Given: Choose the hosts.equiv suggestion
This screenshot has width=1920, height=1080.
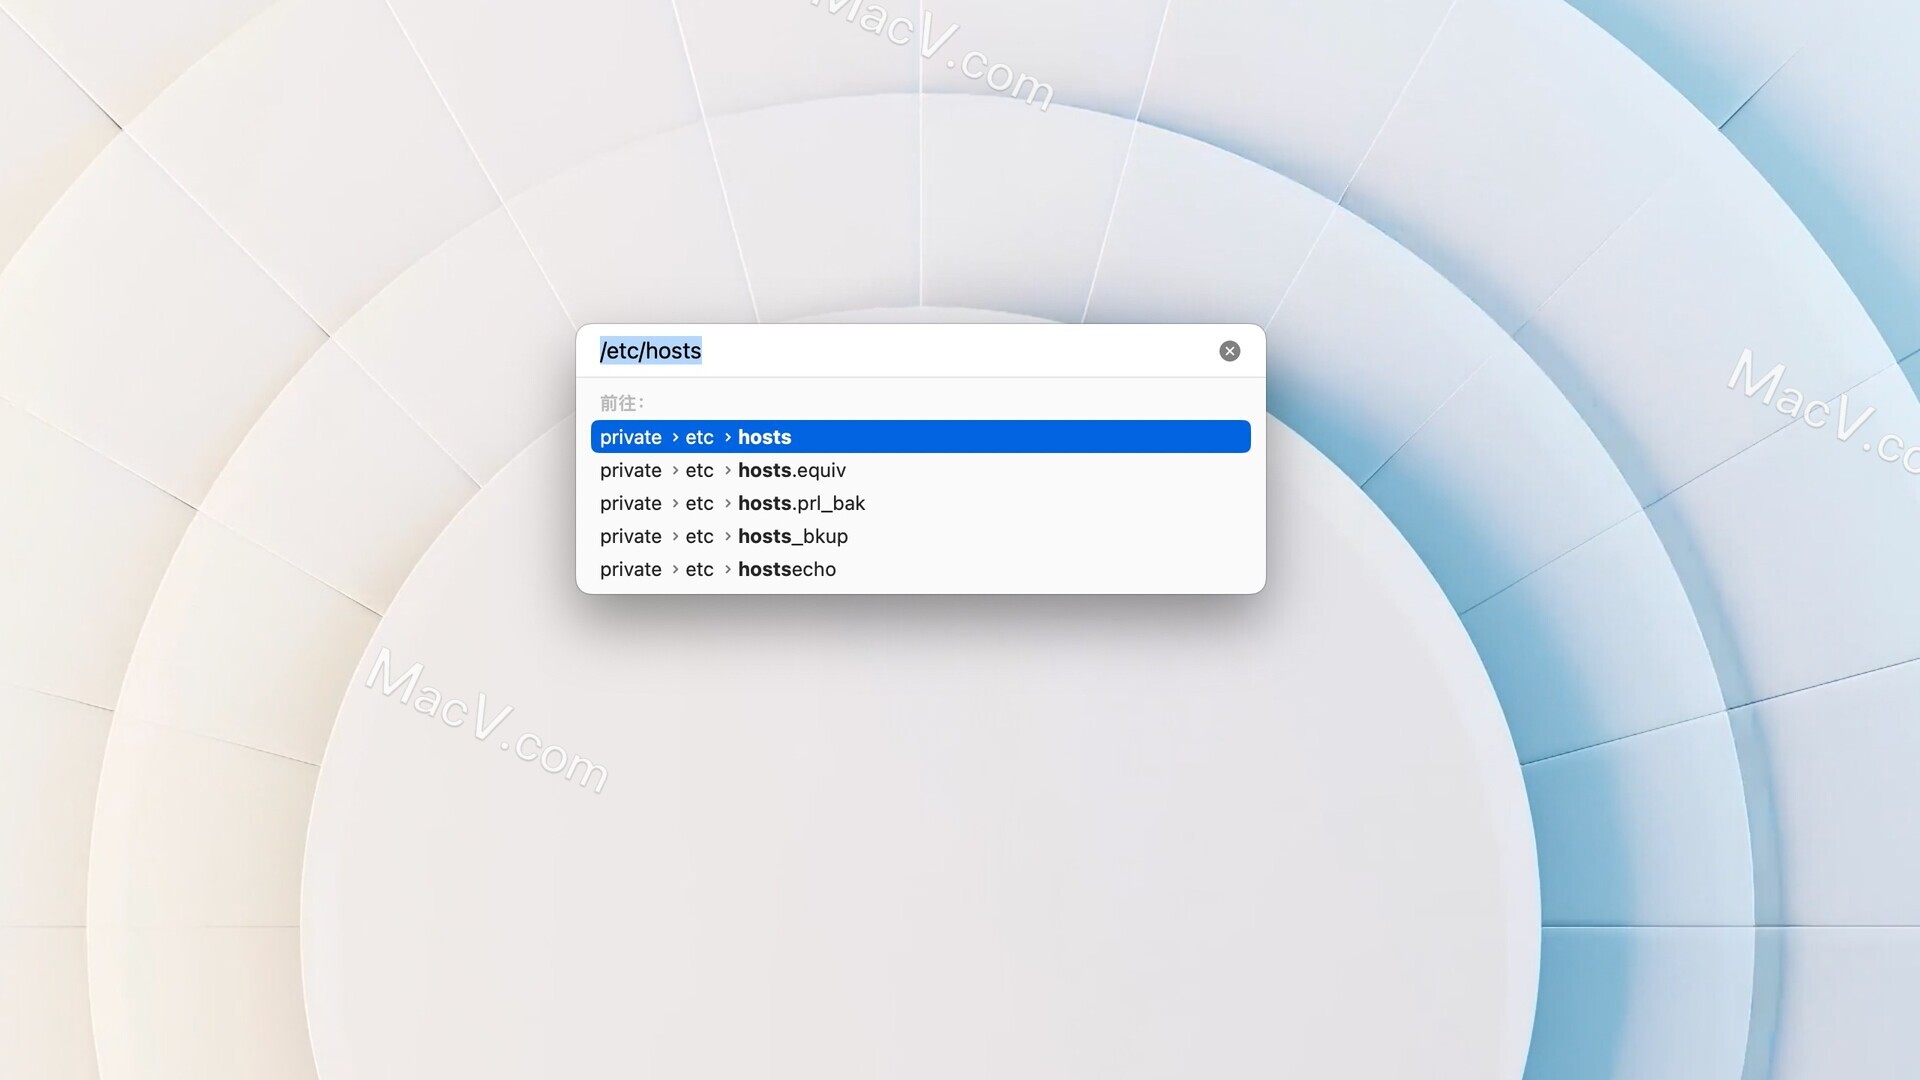Looking at the screenshot, I should click(920, 470).
